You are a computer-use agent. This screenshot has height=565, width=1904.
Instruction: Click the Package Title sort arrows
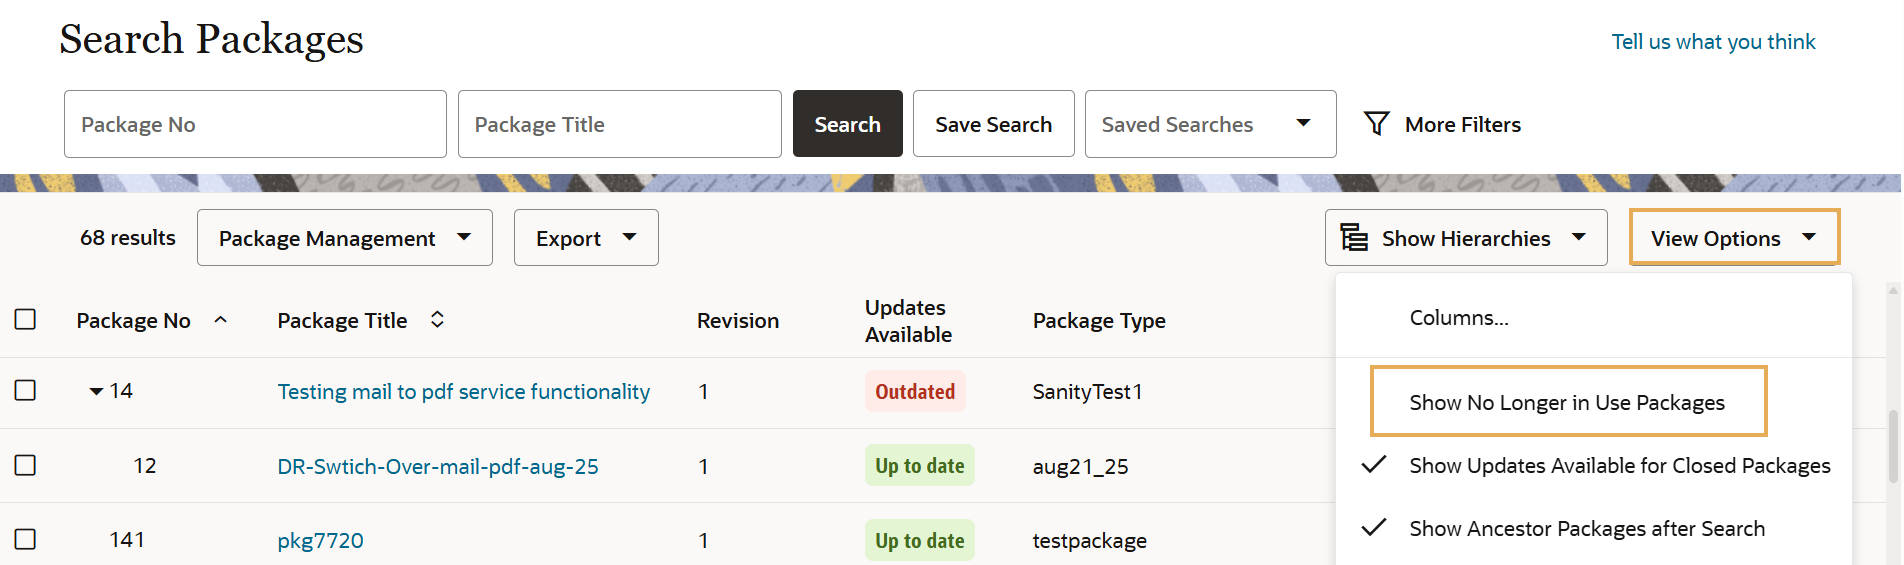click(437, 320)
